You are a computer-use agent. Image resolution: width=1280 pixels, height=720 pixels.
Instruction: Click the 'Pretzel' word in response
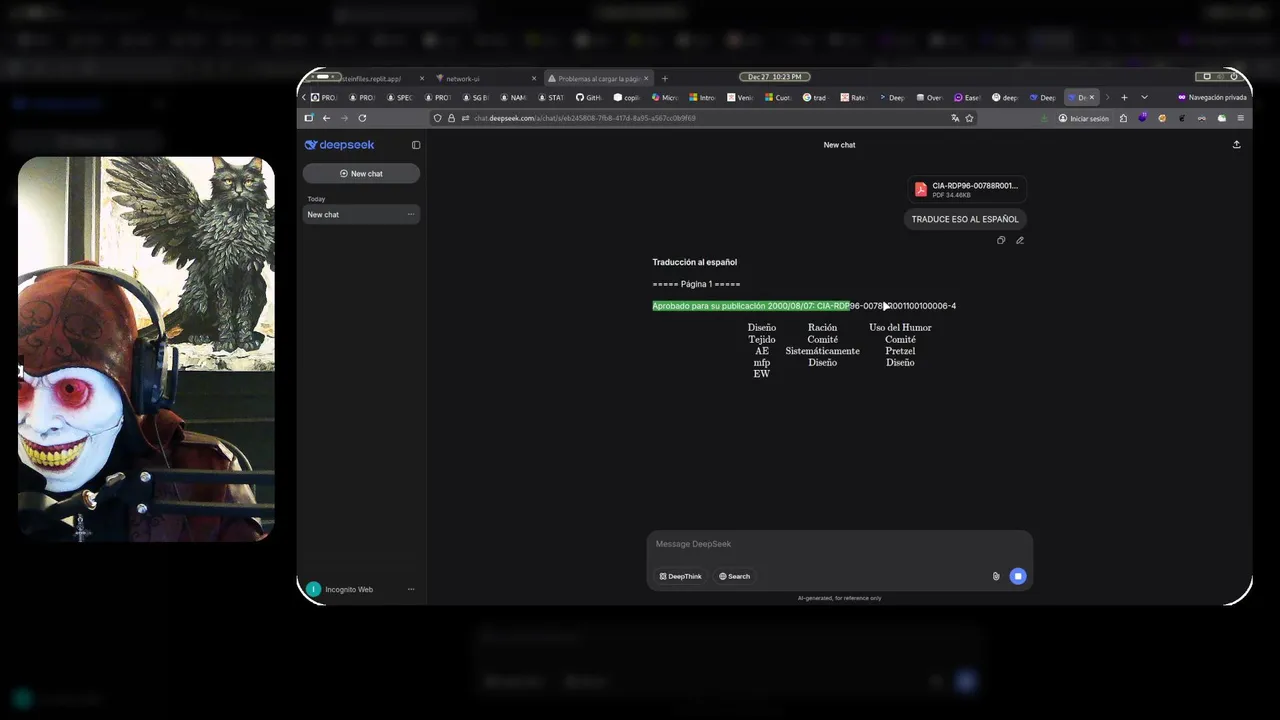pos(900,351)
